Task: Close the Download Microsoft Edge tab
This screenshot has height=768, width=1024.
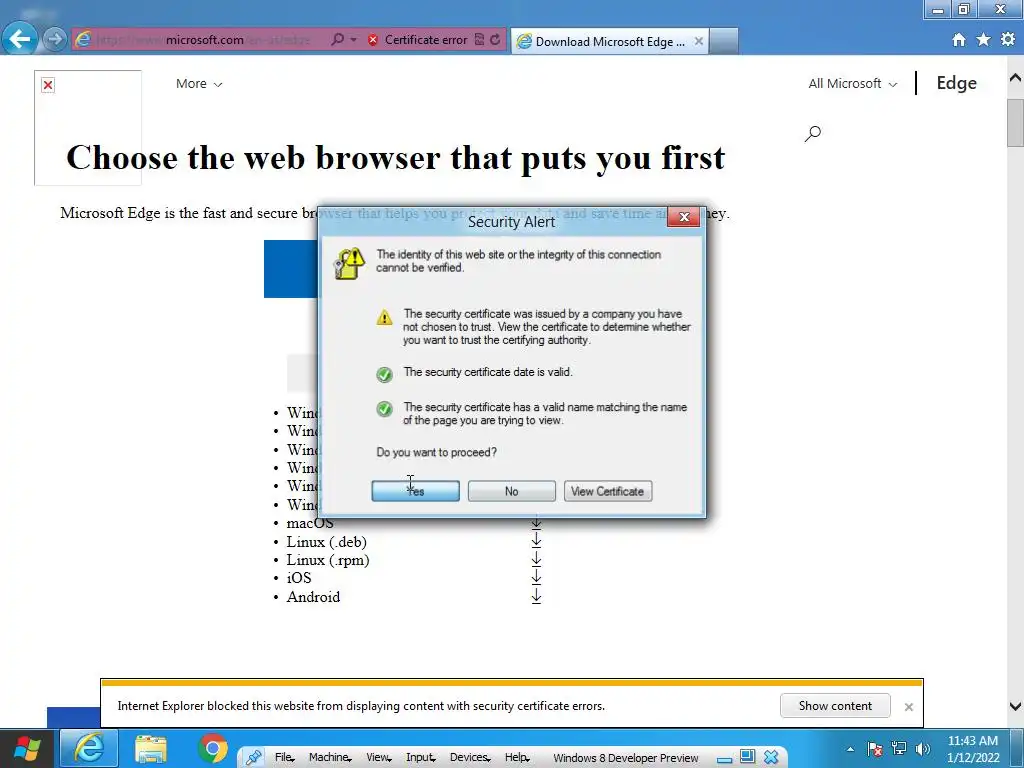Action: point(699,41)
